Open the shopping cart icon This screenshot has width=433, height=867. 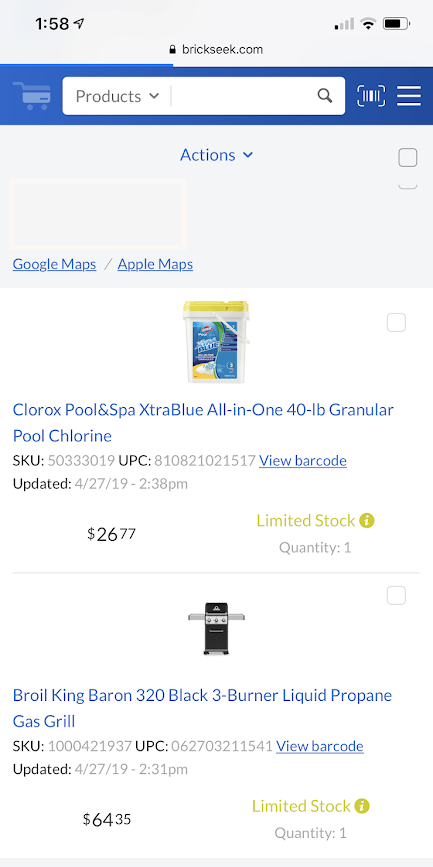pyautogui.click(x=32, y=96)
